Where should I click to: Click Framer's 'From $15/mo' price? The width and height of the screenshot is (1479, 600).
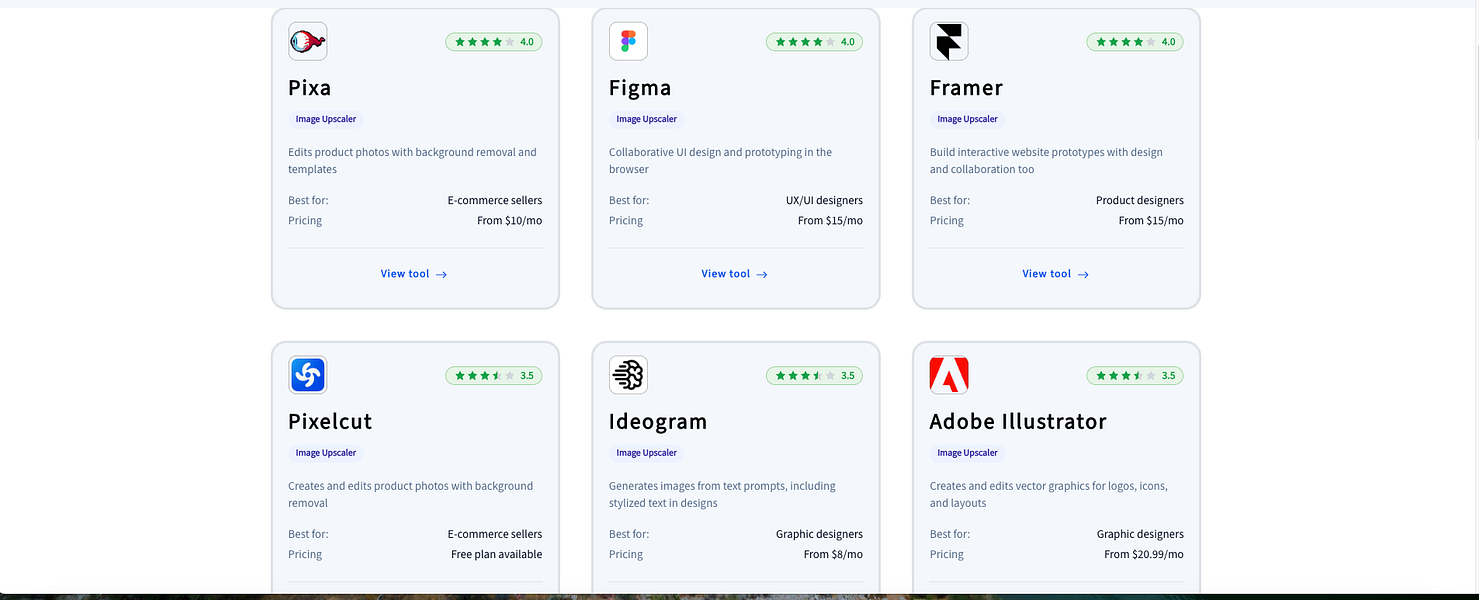coord(1151,221)
